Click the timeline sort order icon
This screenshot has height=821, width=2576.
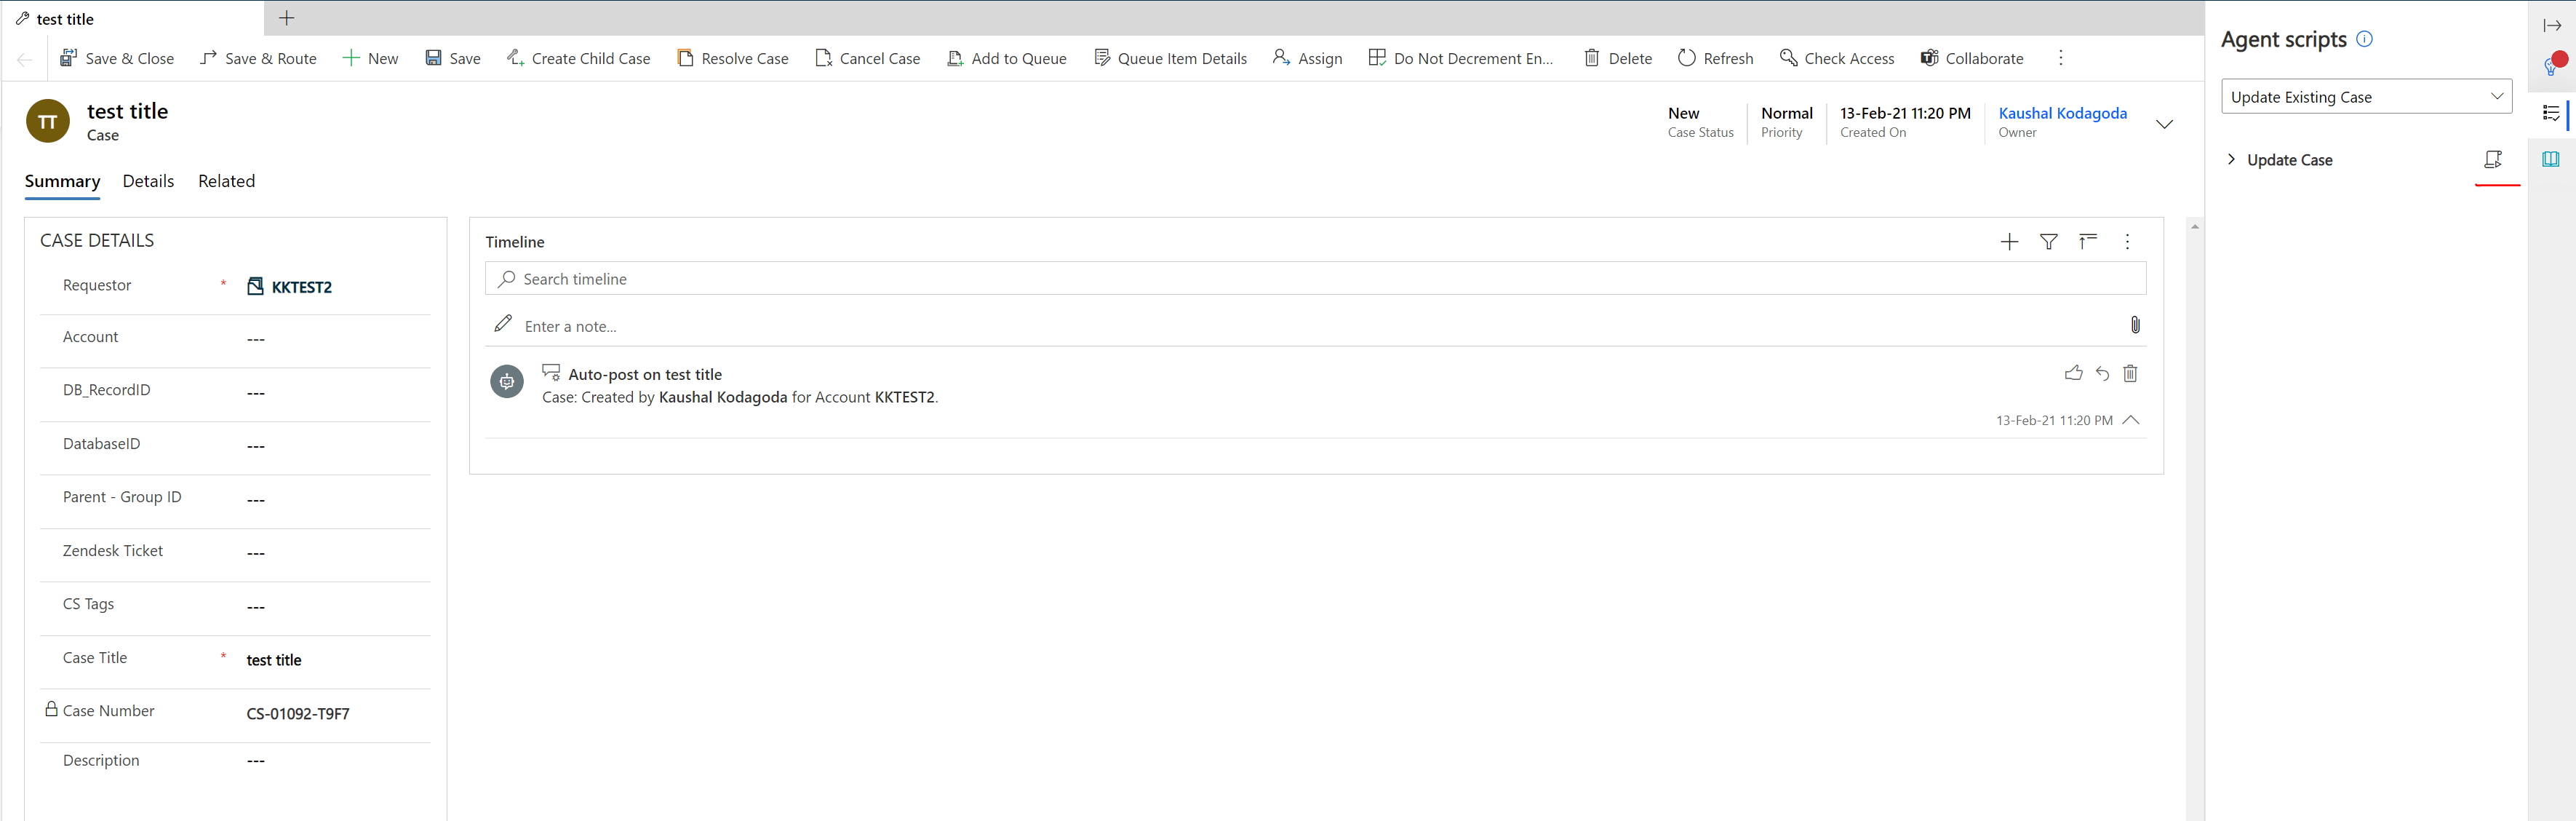2088,242
